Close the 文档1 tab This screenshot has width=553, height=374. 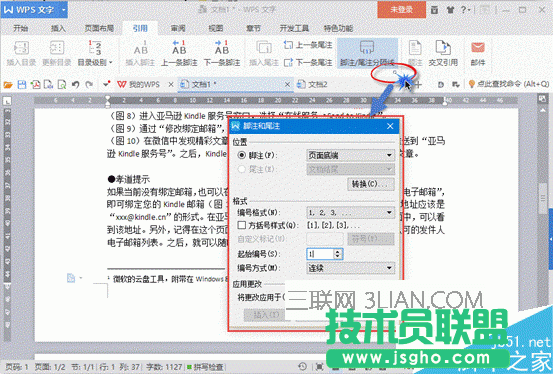coord(287,85)
